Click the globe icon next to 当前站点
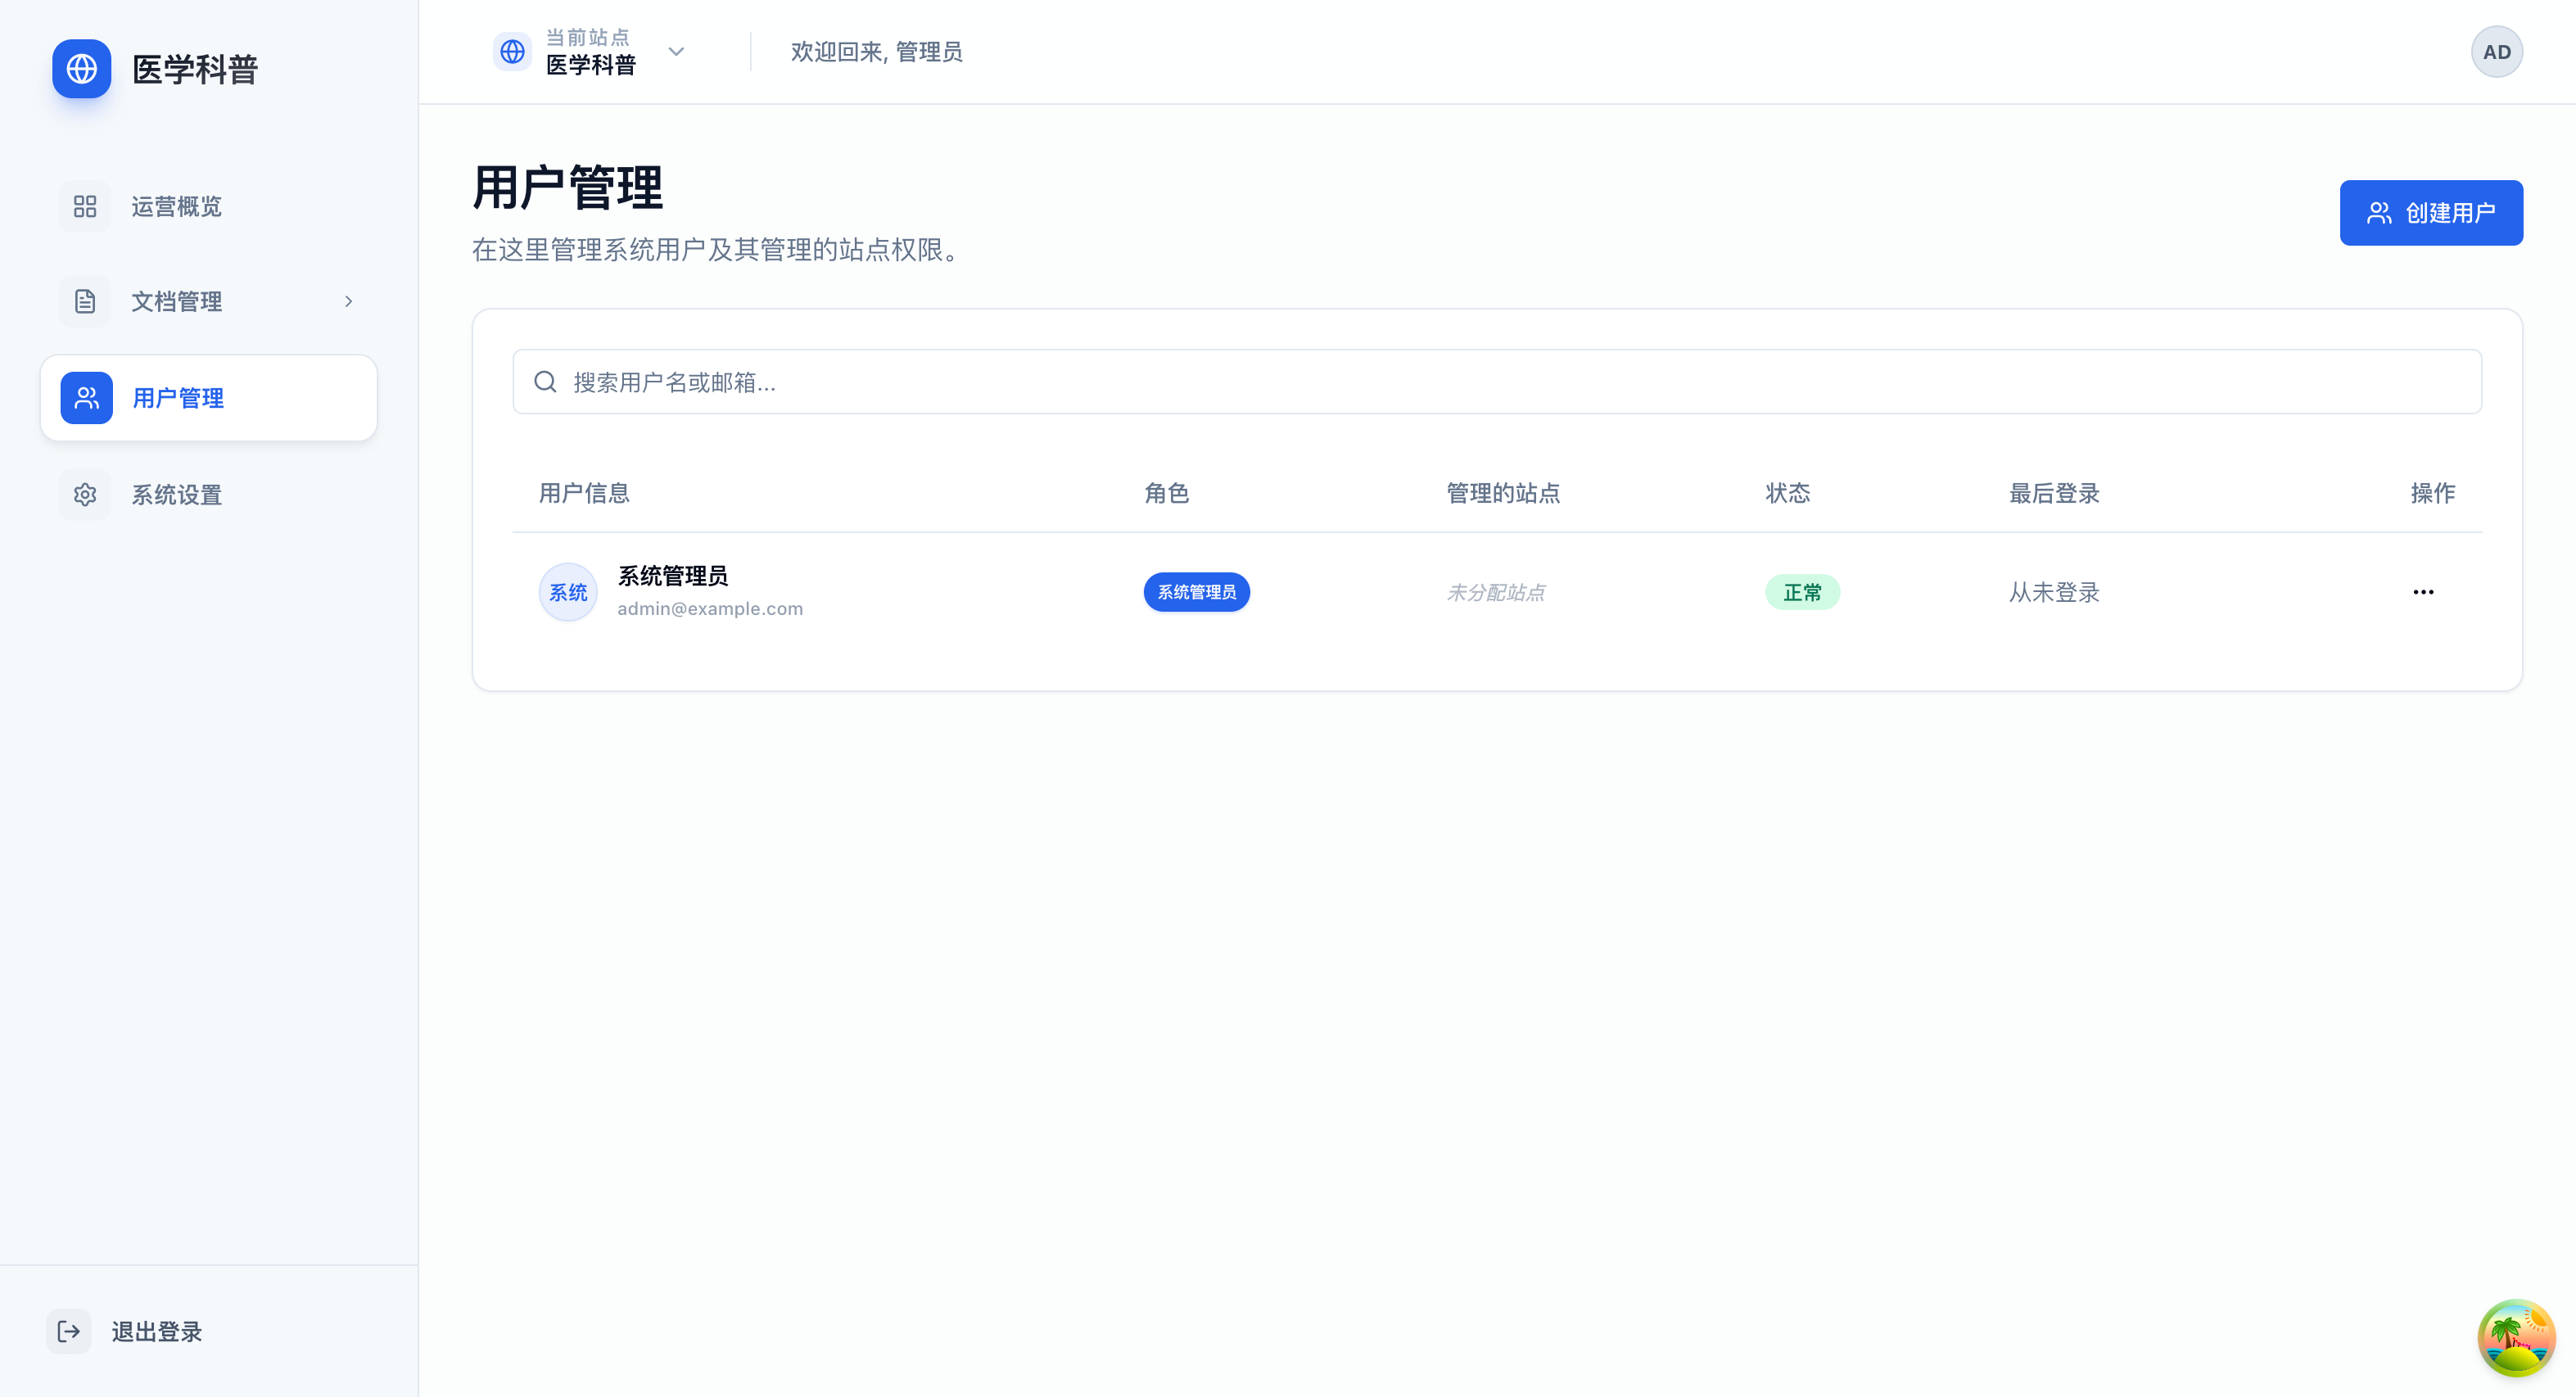The image size is (2576, 1397). coord(512,51)
